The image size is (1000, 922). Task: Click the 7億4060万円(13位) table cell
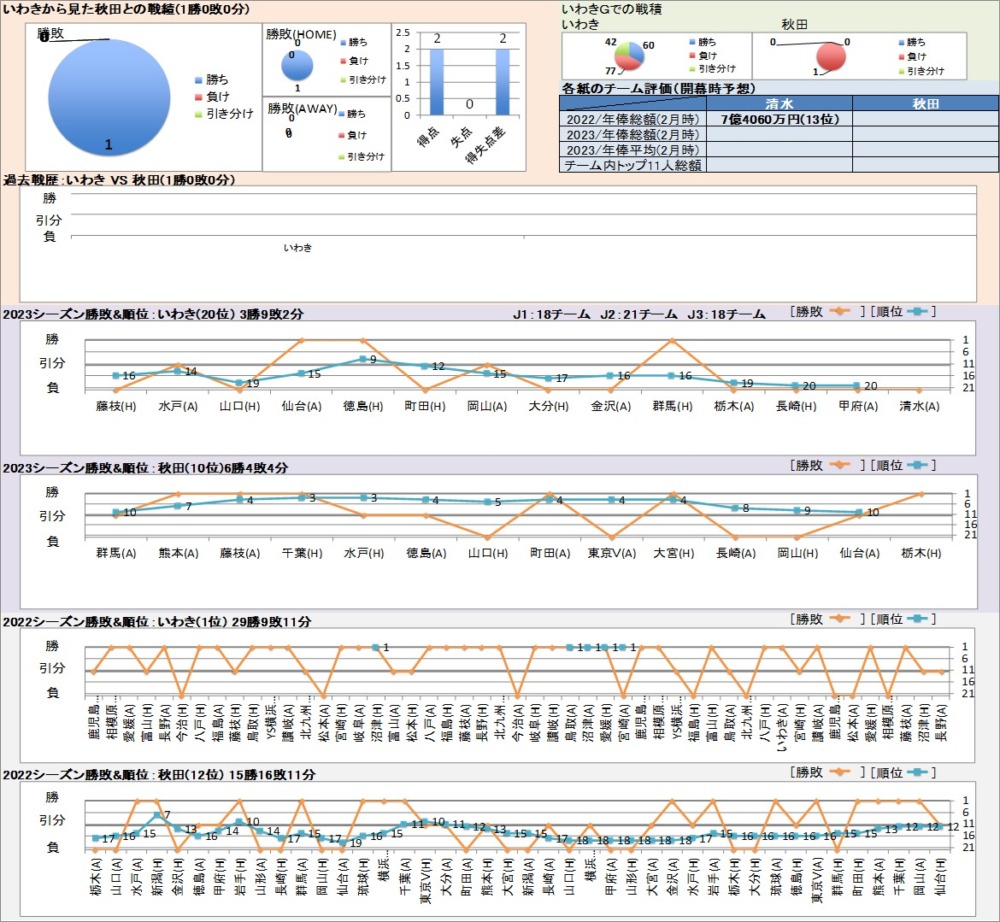click(x=779, y=119)
